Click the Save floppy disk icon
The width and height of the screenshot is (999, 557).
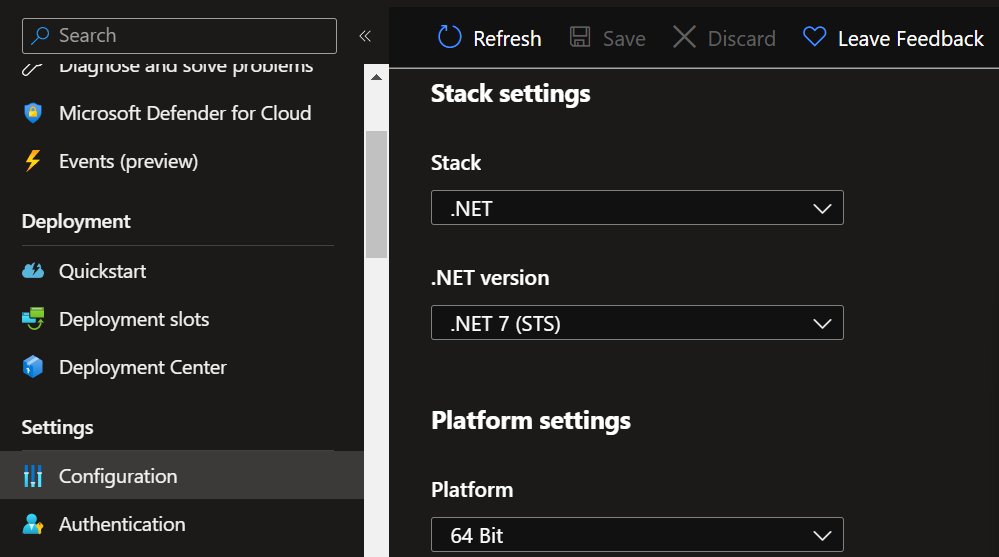click(x=580, y=37)
